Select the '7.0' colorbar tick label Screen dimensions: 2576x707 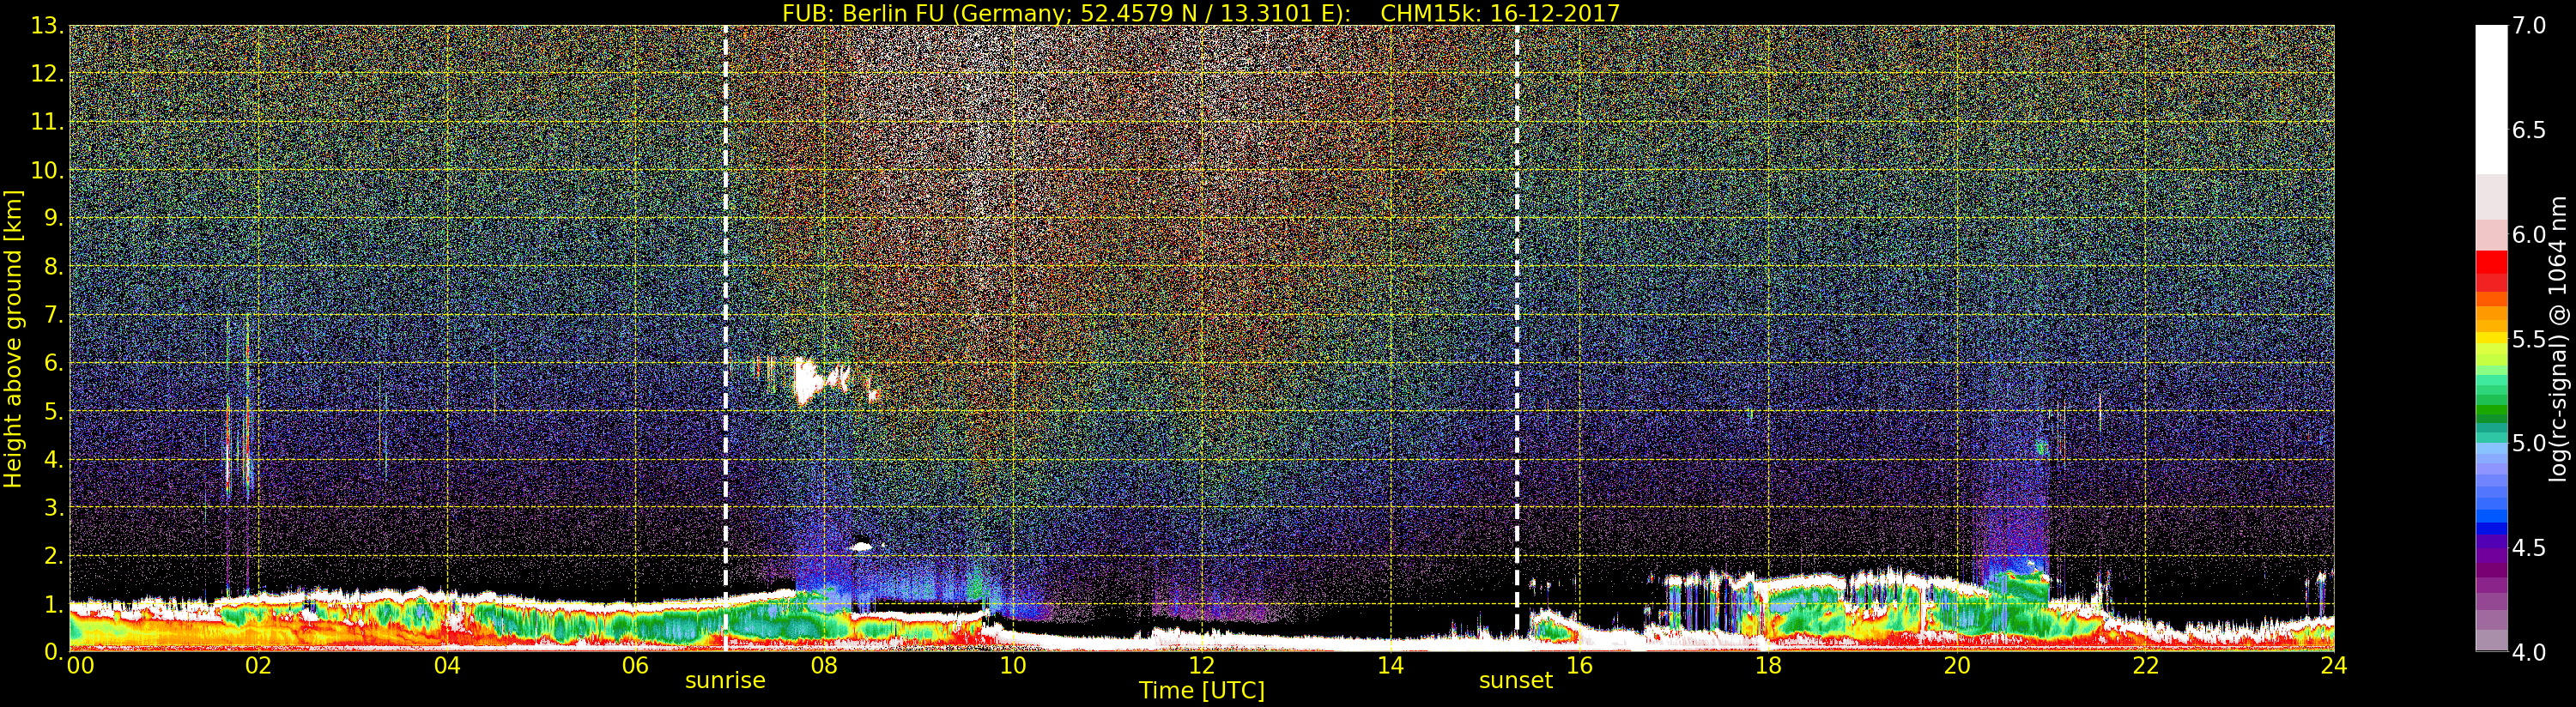2529,26
